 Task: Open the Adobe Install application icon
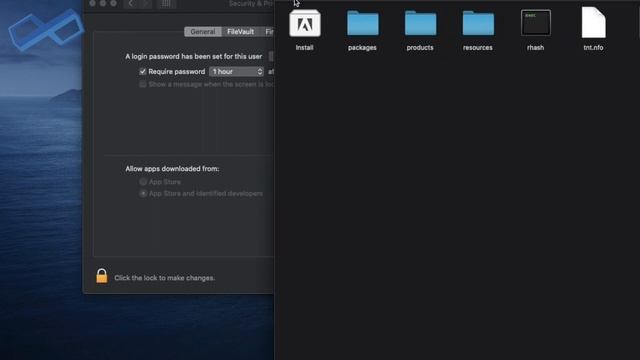[x=304, y=23]
